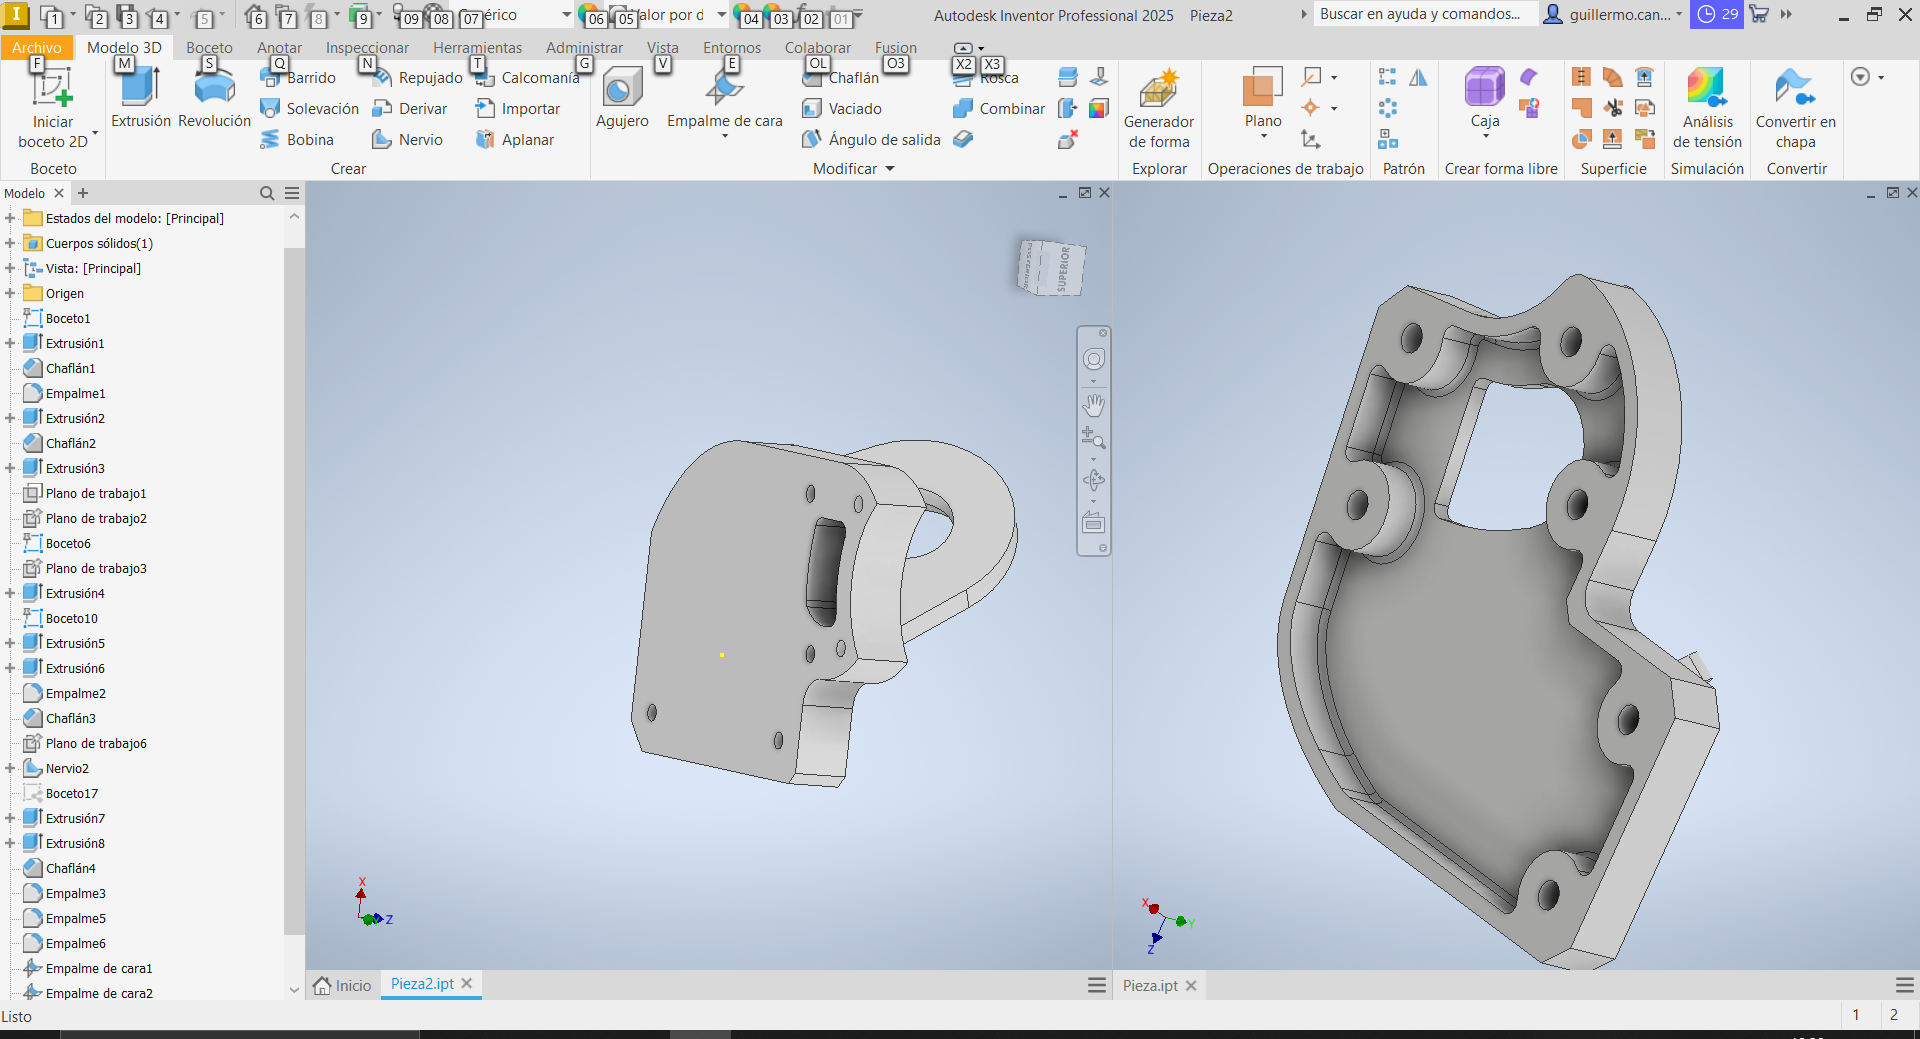Expand the Origen folder in model tree

10,293
